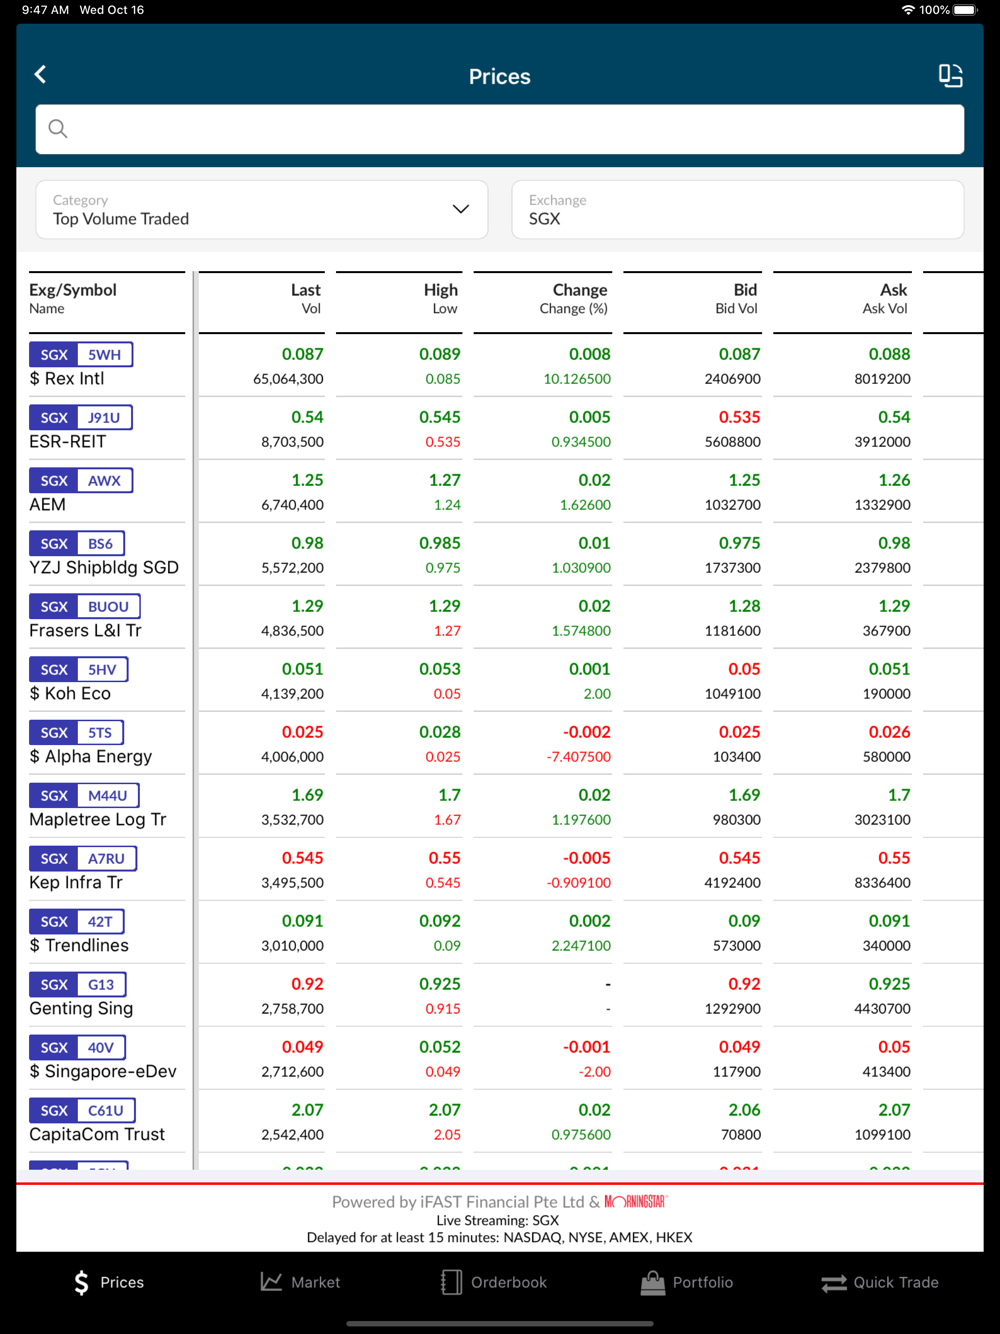Open stock name Mapletree Log Tr

[98, 820]
